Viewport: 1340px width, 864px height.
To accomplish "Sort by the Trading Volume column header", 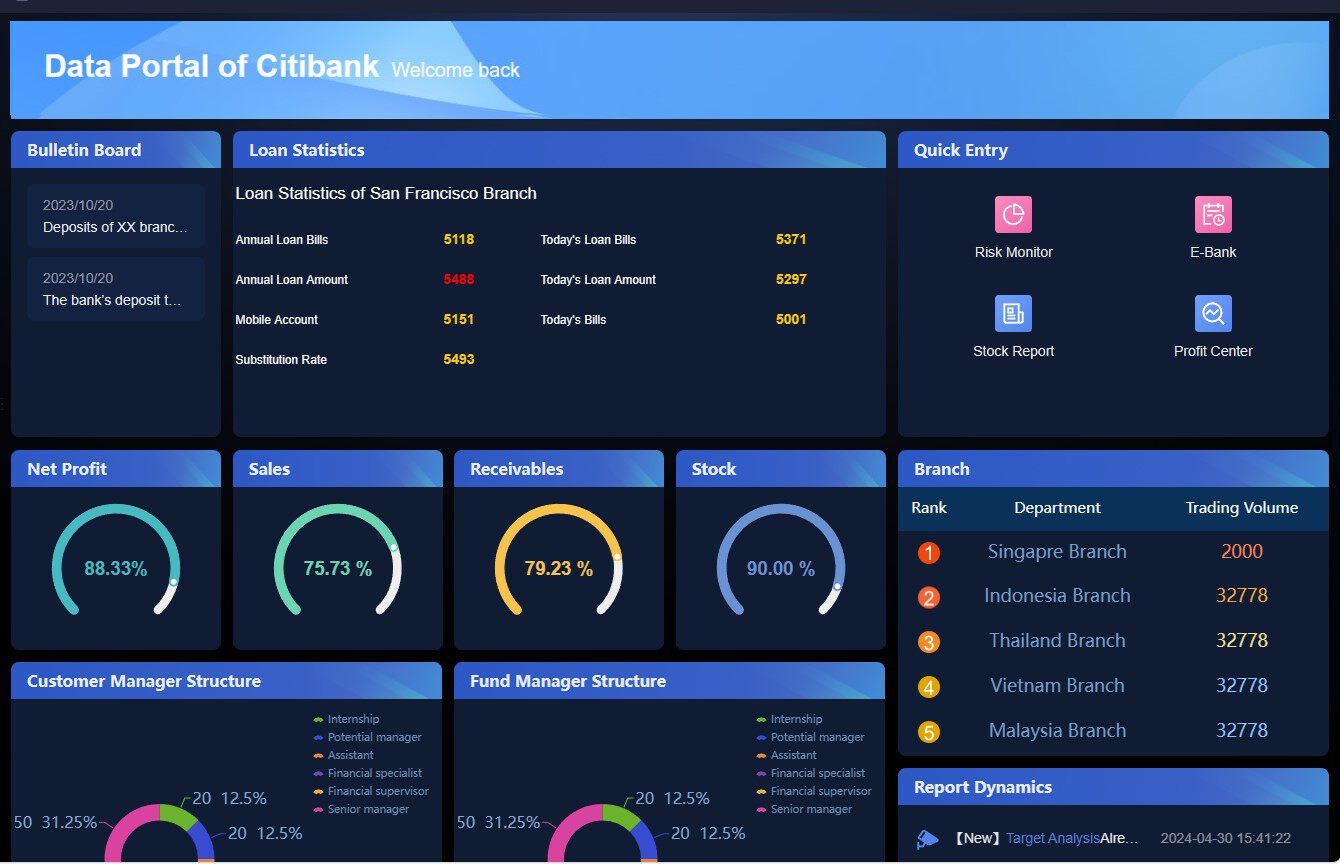I will (x=1242, y=508).
